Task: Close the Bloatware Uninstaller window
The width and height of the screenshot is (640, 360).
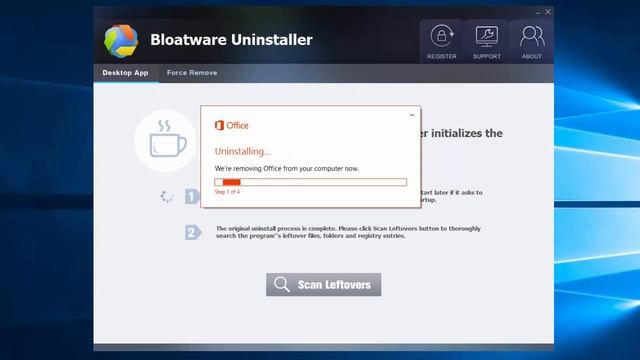Action: coord(548,12)
